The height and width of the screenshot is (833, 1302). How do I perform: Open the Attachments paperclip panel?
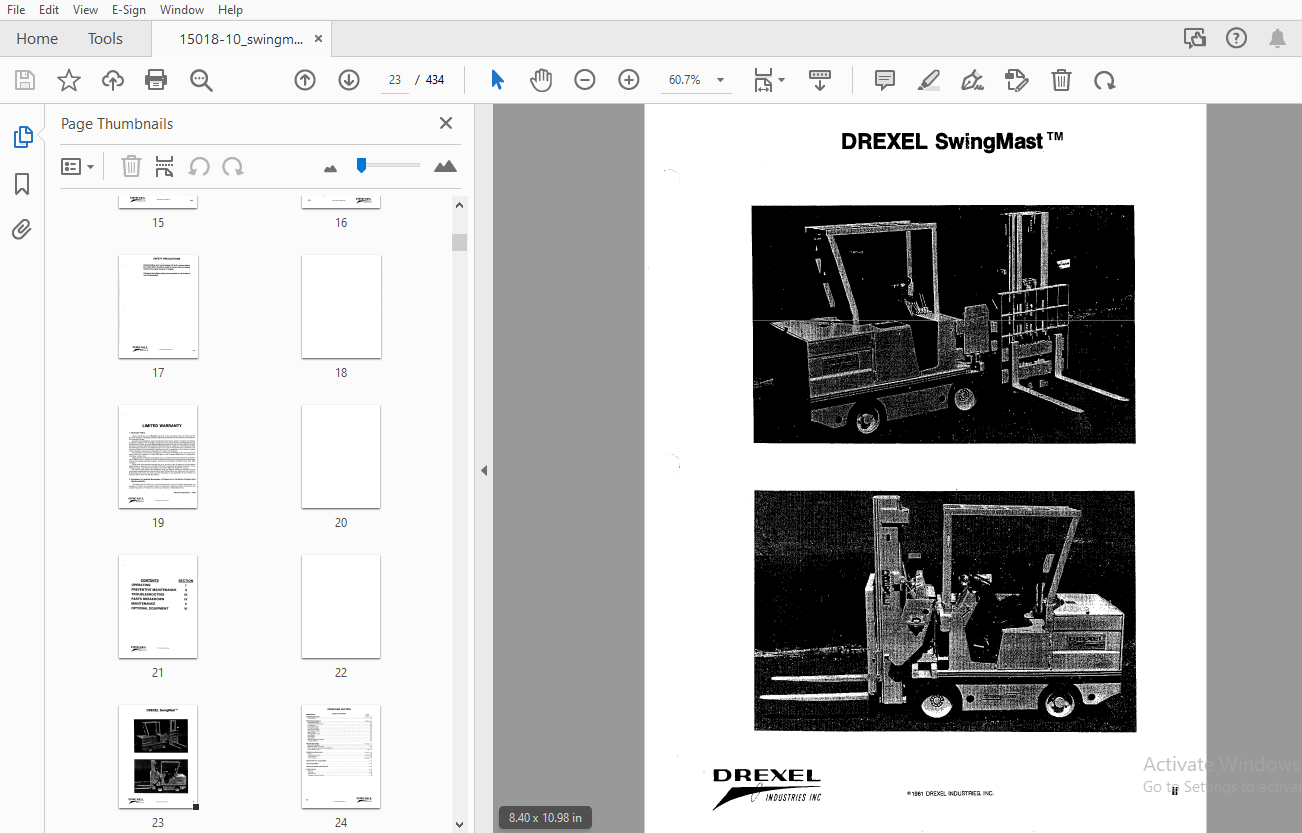pos(22,230)
